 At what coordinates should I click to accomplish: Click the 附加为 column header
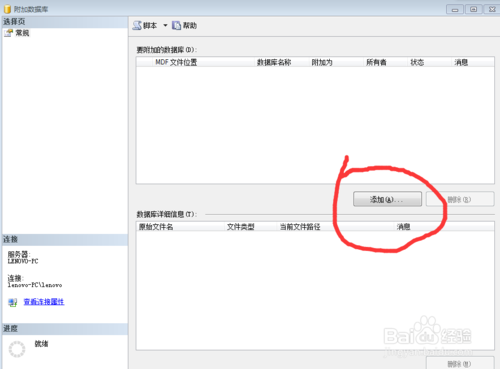click(x=322, y=62)
